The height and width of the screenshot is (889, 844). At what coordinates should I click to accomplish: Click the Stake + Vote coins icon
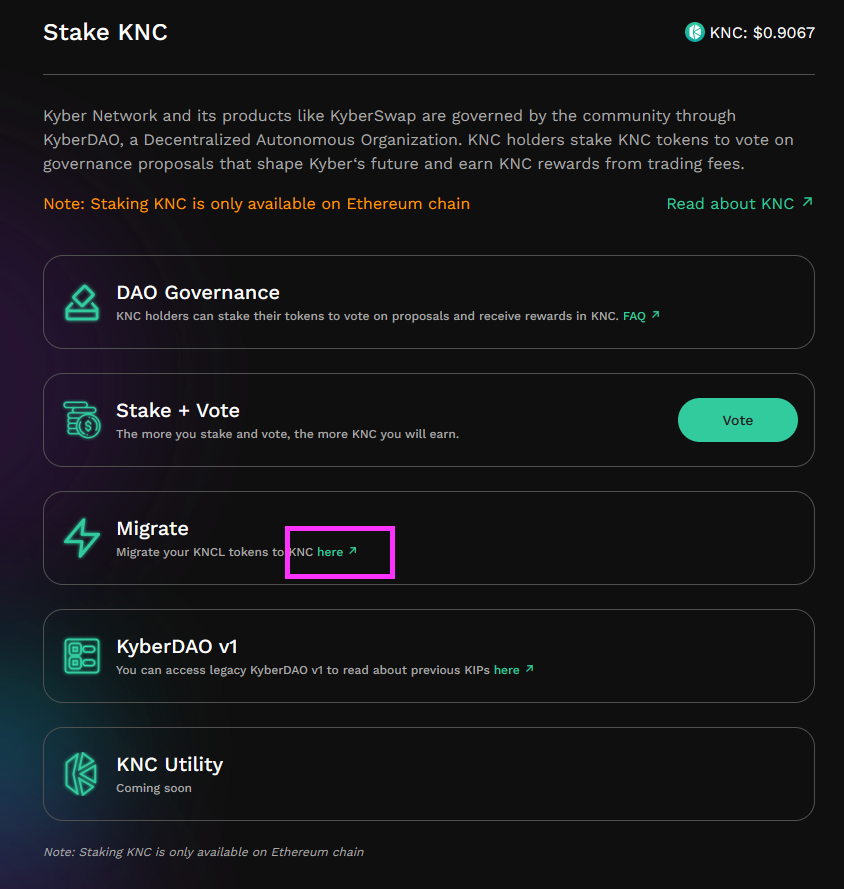(82, 420)
